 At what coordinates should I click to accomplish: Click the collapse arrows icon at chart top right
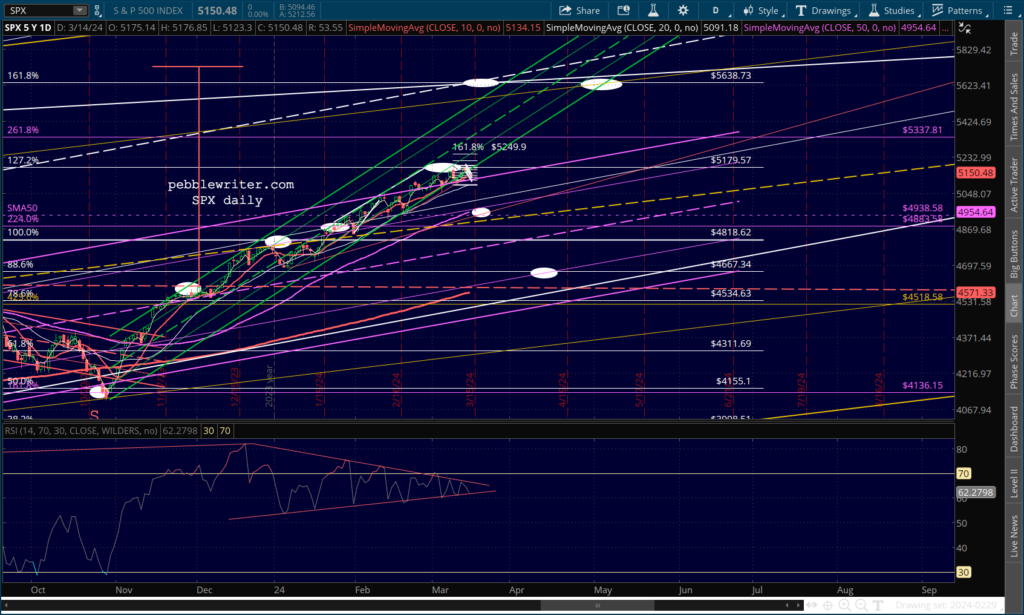(x=965, y=28)
